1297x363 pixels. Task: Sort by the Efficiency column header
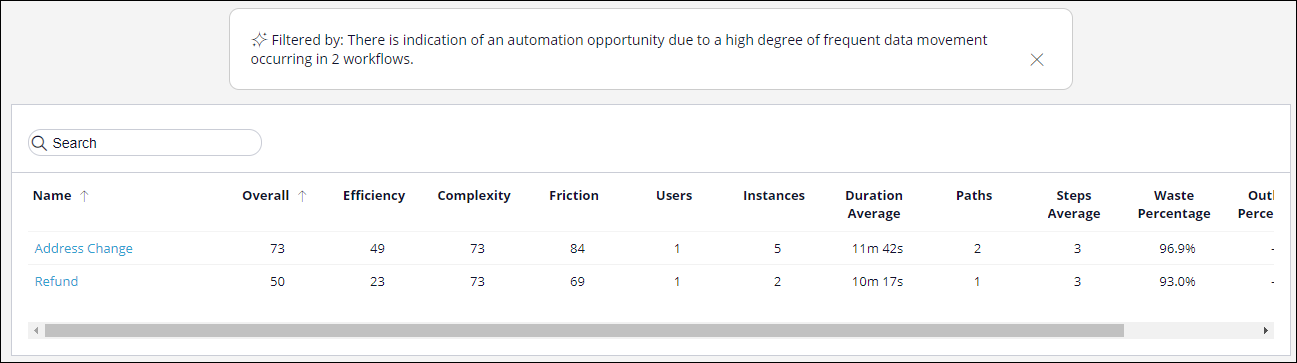tap(374, 196)
